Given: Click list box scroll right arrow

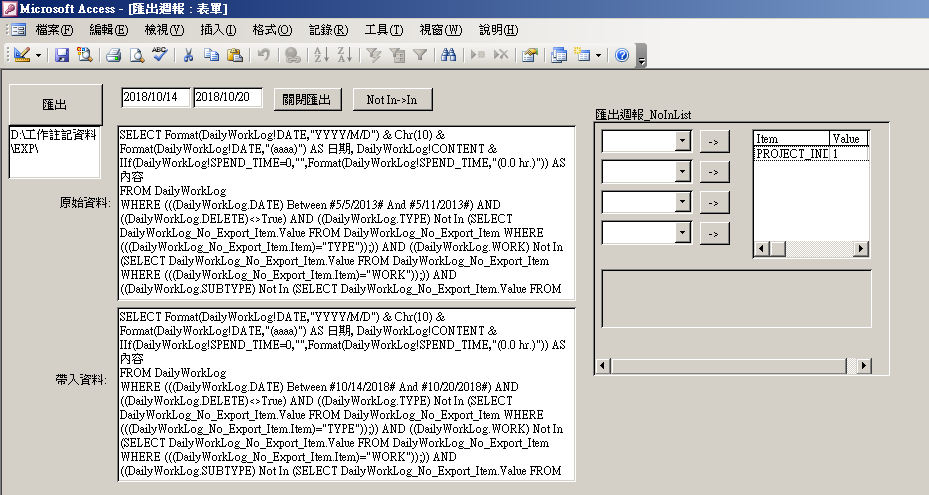Looking at the screenshot, I should click(861, 248).
